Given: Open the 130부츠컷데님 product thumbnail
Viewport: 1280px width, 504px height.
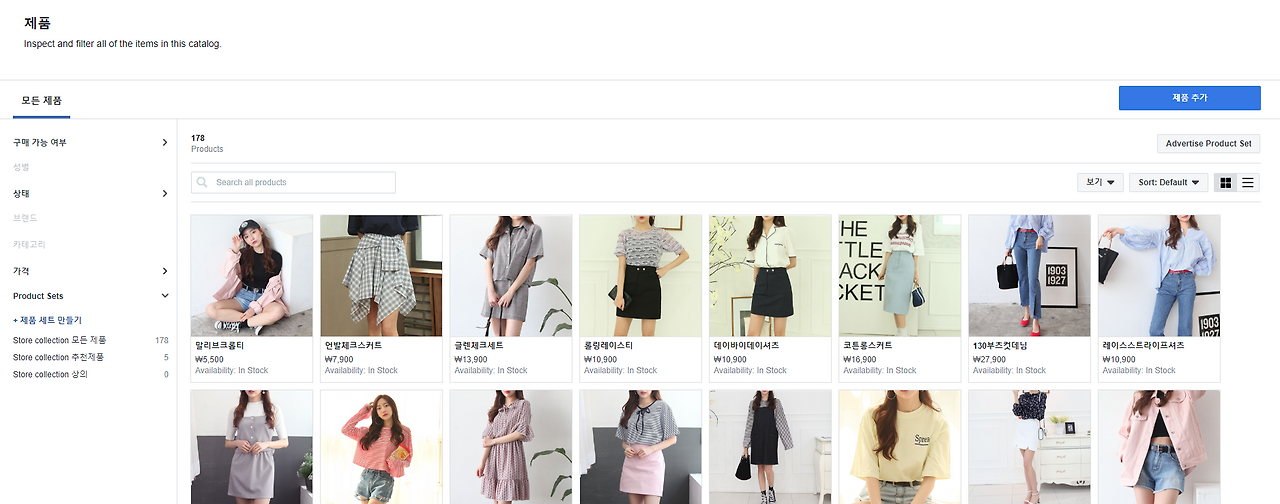Looking at the screenshot, I should [1030, 275].
